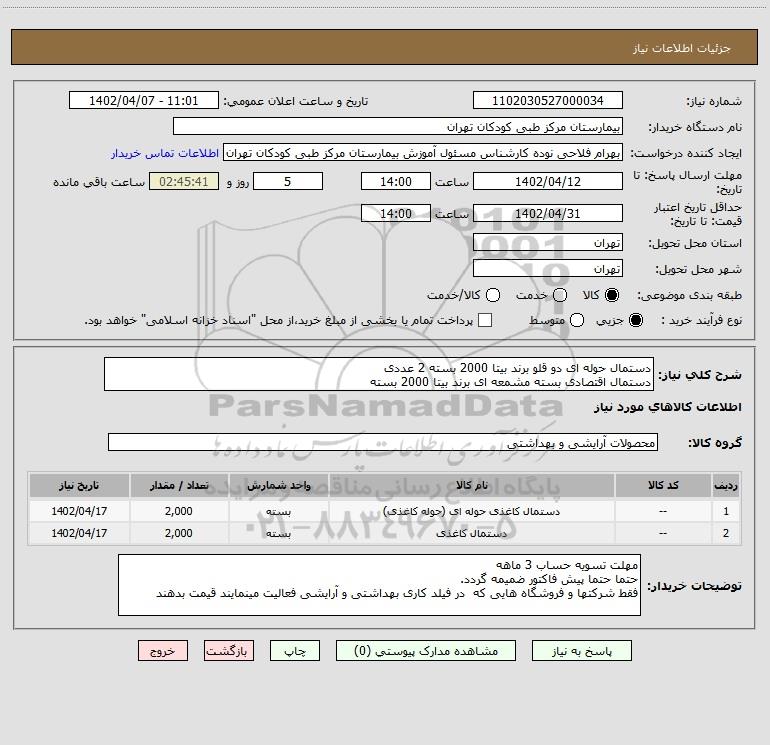Select the کالا/خدمت radio option

click(x=493, y=295)
